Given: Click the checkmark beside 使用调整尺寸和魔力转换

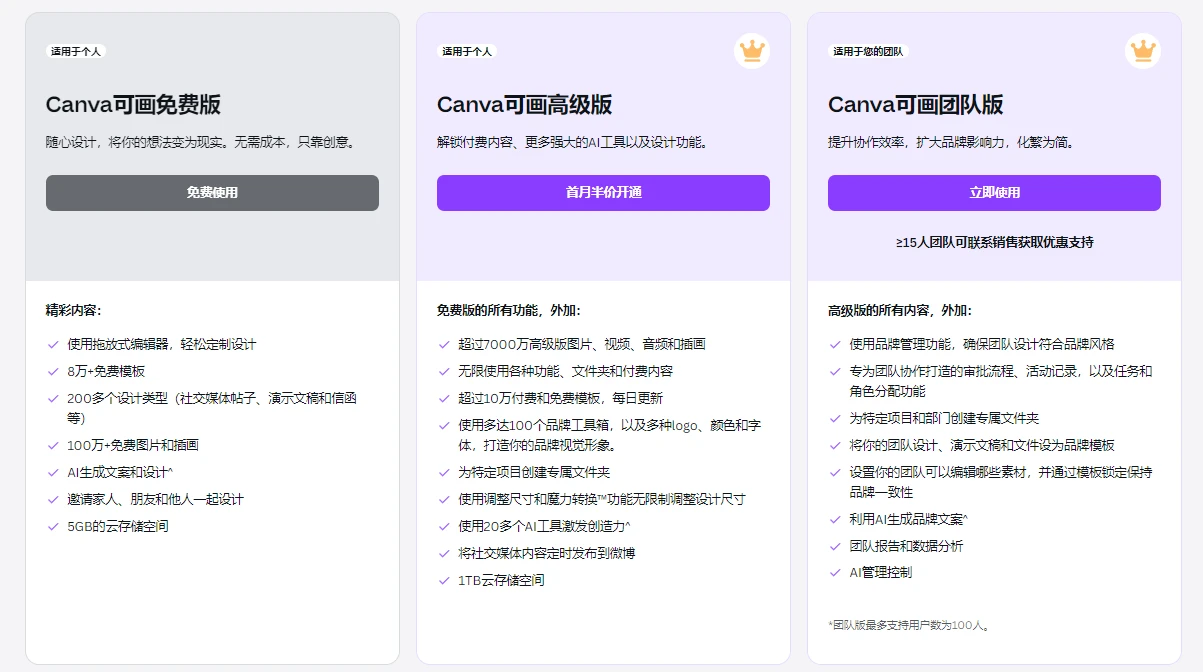Looking at the screenshot, I should click(x=444, y=499).
